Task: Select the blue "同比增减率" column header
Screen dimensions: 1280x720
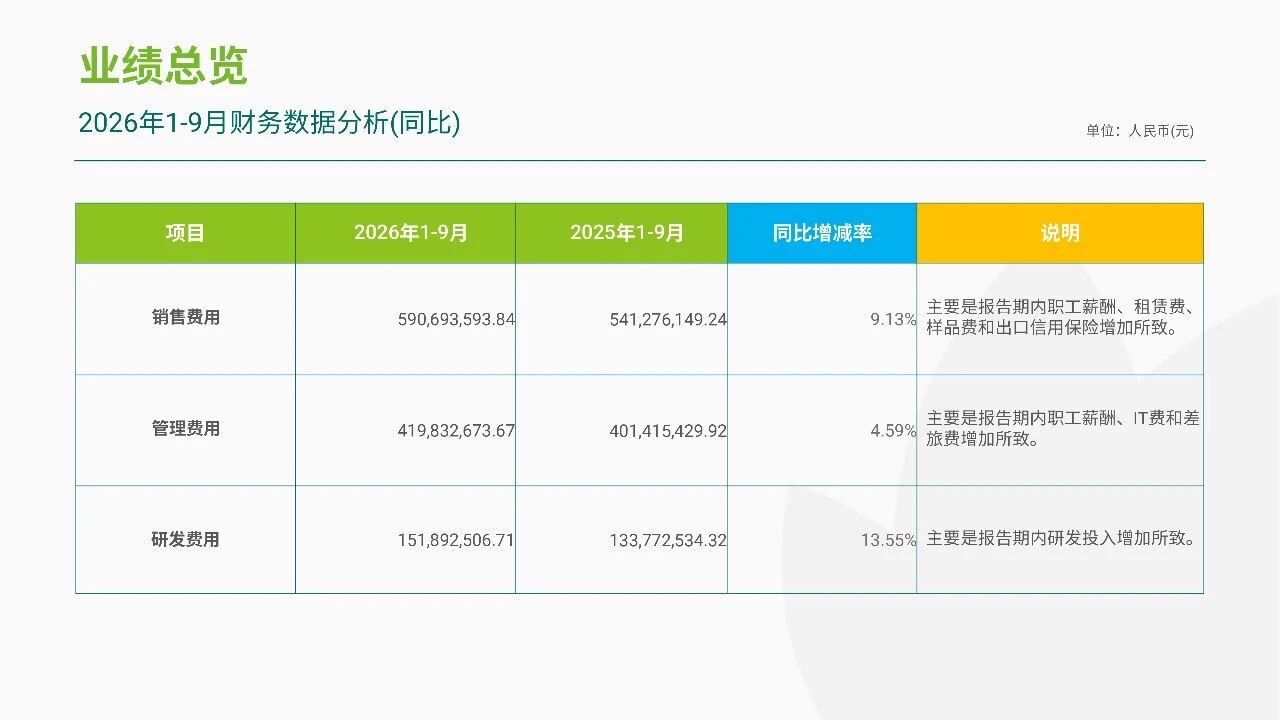Action: click(822, 233)
